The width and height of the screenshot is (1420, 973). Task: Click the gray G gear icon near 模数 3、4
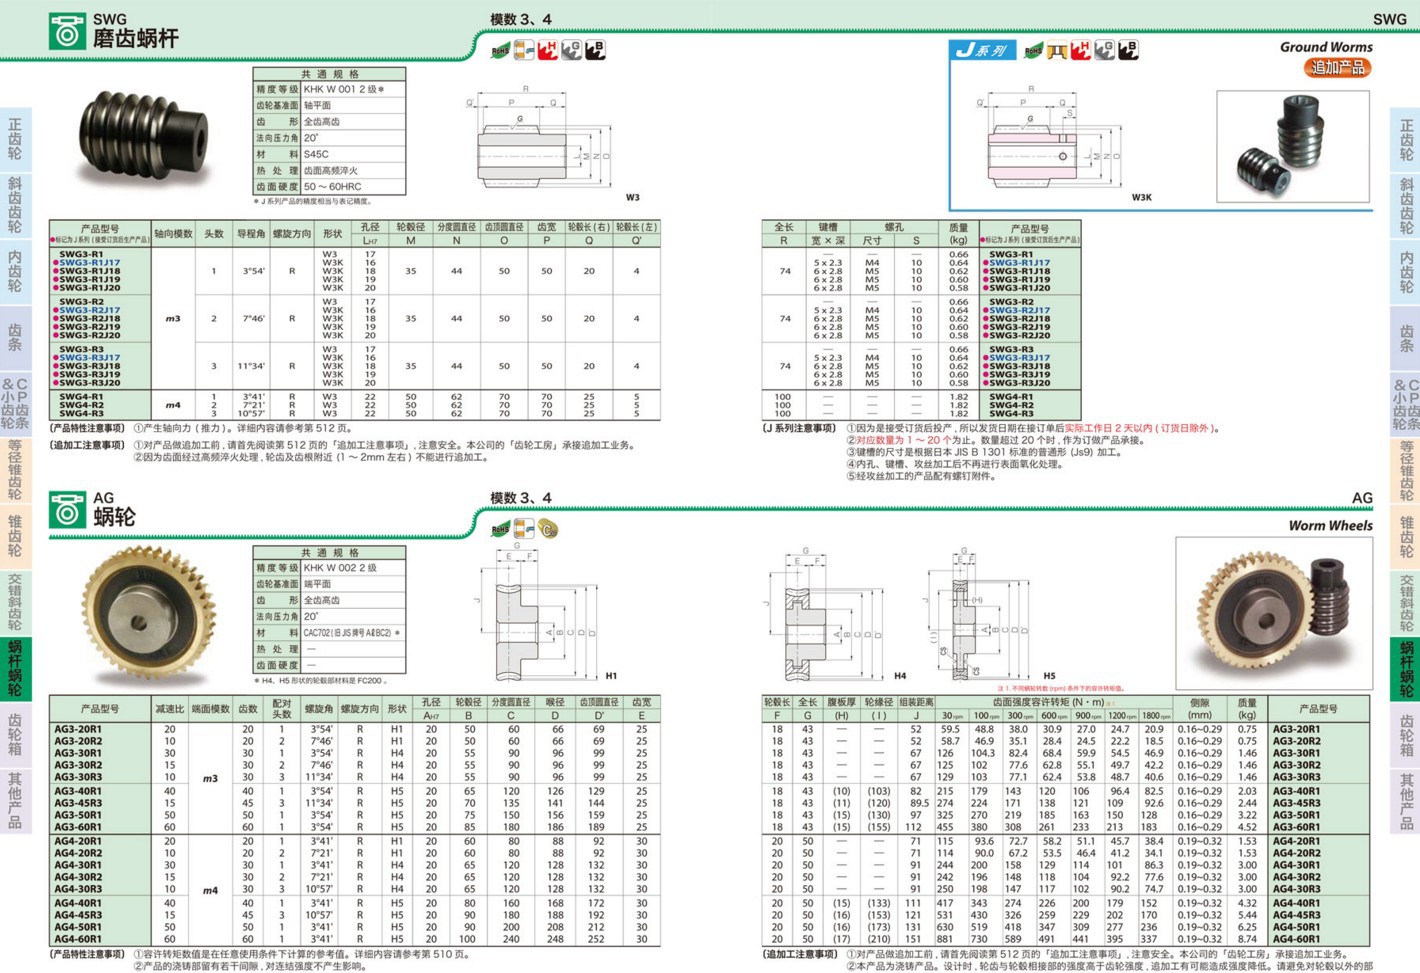click(x=572, y=50)
